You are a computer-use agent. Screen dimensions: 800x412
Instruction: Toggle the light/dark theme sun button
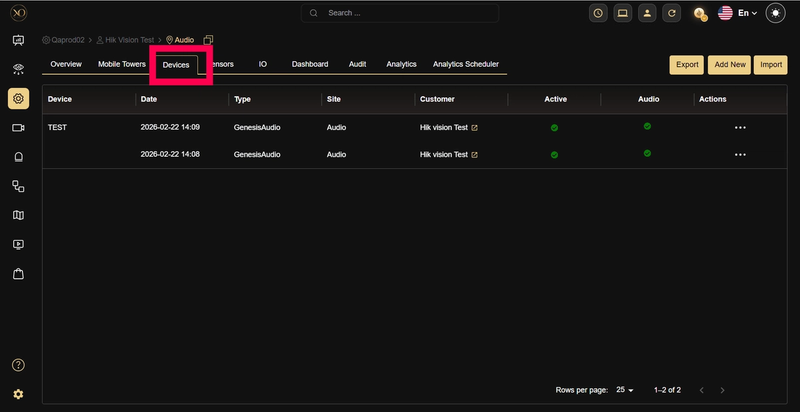tap(776, 13)
